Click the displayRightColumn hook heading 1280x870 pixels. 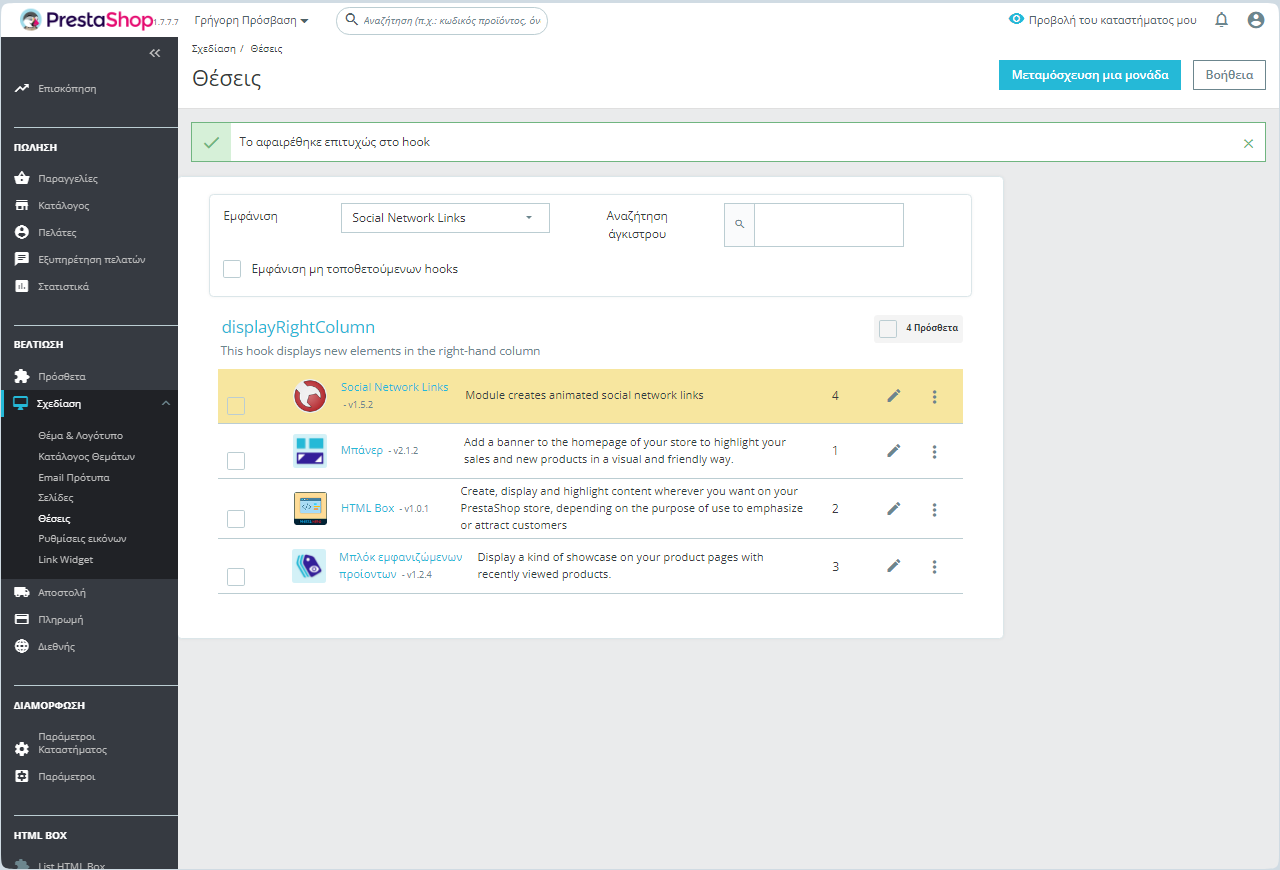coord(298,327)
